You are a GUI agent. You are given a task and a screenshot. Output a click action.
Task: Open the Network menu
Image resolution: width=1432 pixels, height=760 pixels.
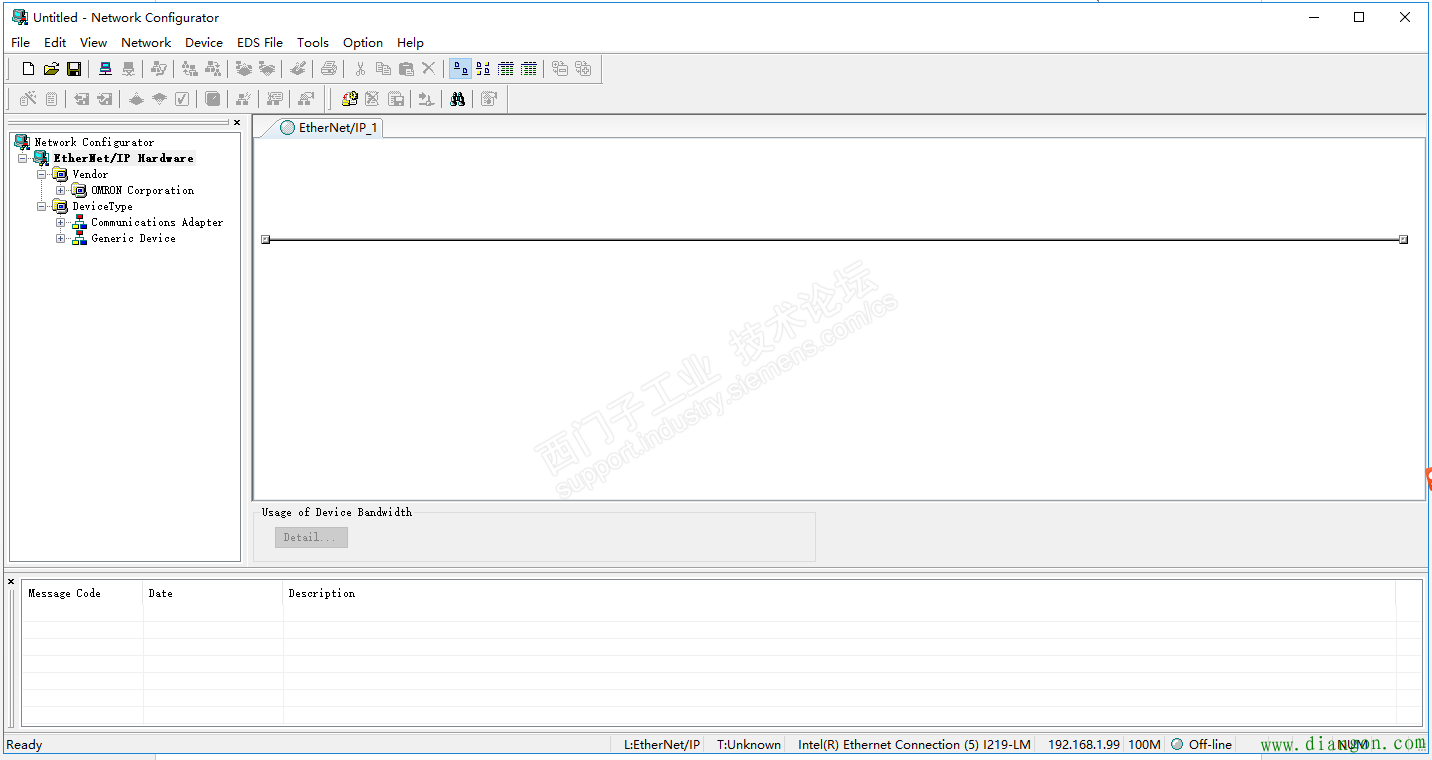(x=146, y=43)
